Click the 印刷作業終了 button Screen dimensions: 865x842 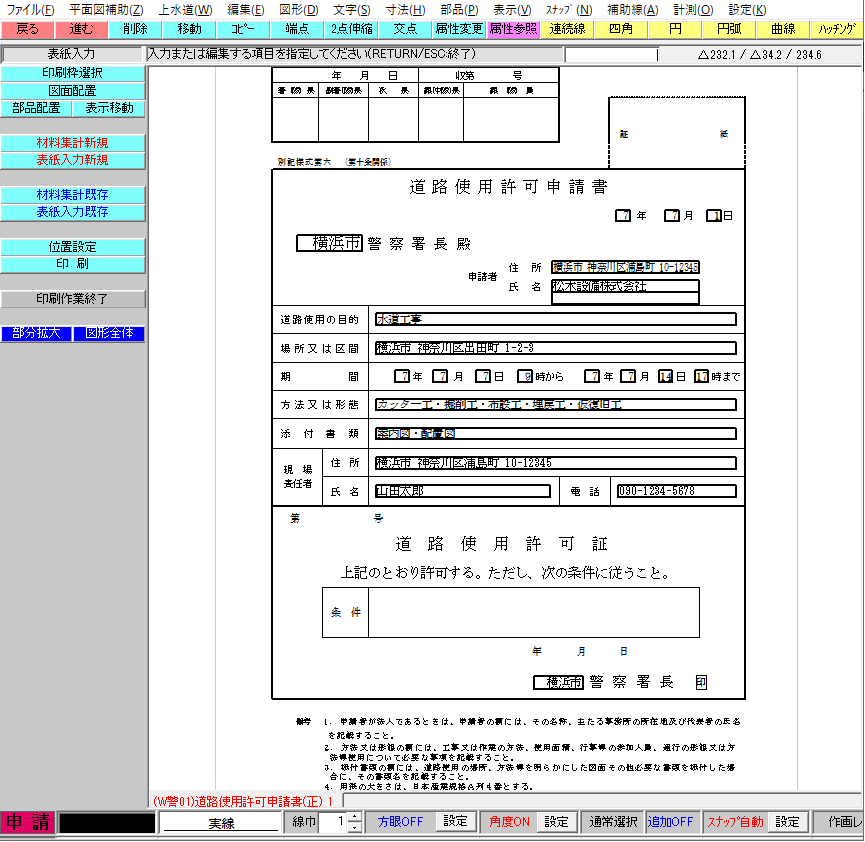click(73, 299)
